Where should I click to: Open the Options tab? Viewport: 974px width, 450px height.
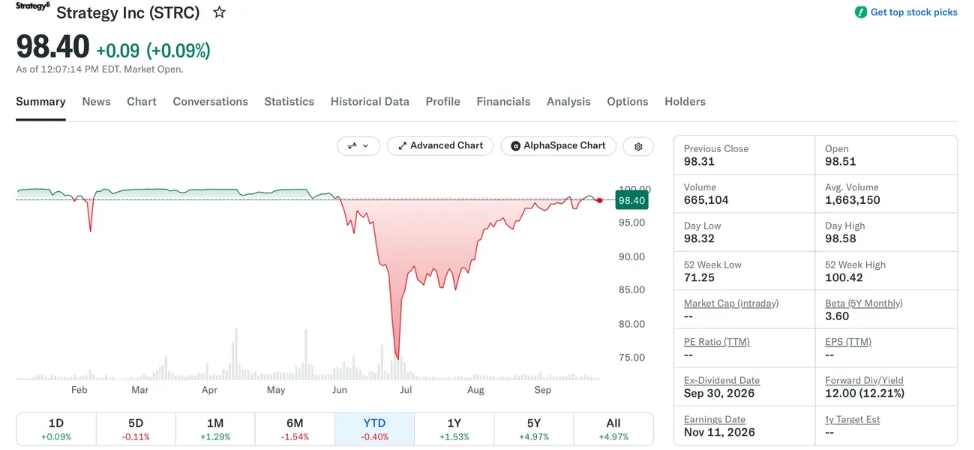click(x=627, y=101)
